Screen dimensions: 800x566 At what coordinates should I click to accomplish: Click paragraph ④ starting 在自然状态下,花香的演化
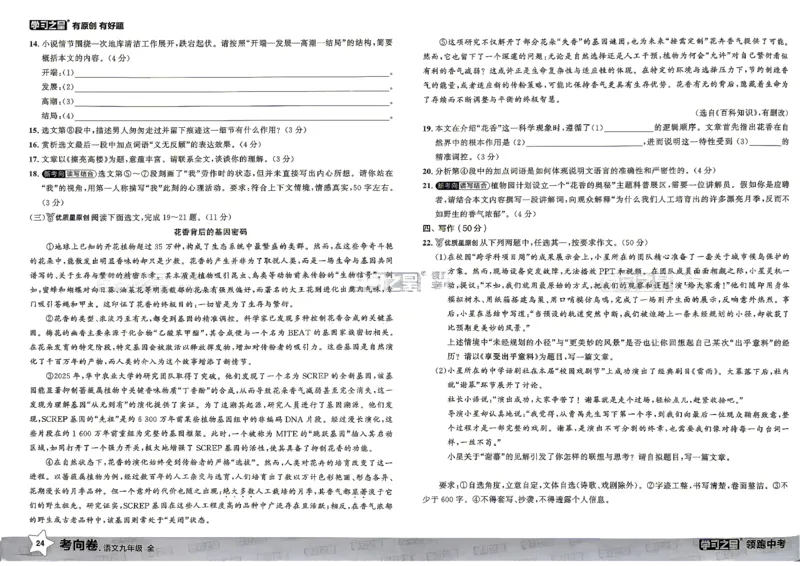tap(211, 491)
